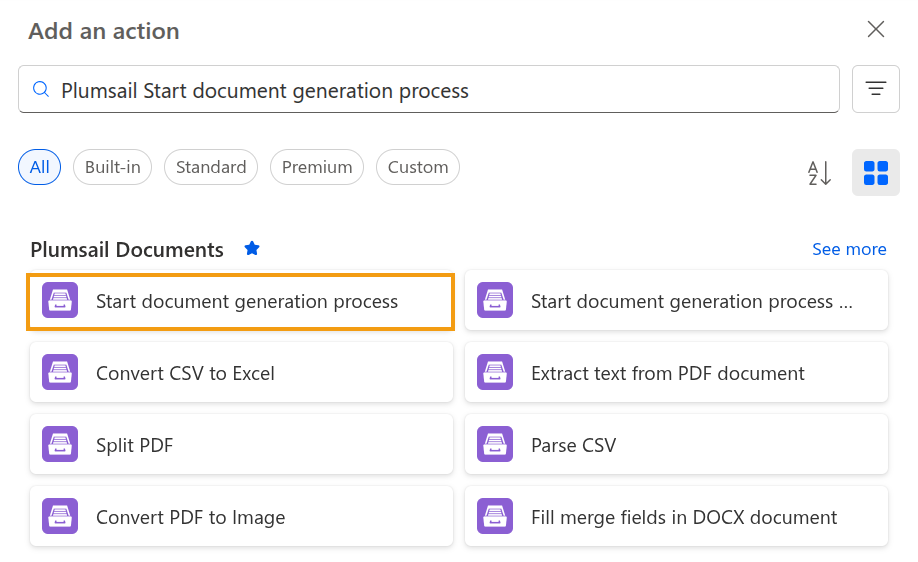Click Plumsail icon on Split PDF card
The image size is (918, 562).
click(60, 444)
